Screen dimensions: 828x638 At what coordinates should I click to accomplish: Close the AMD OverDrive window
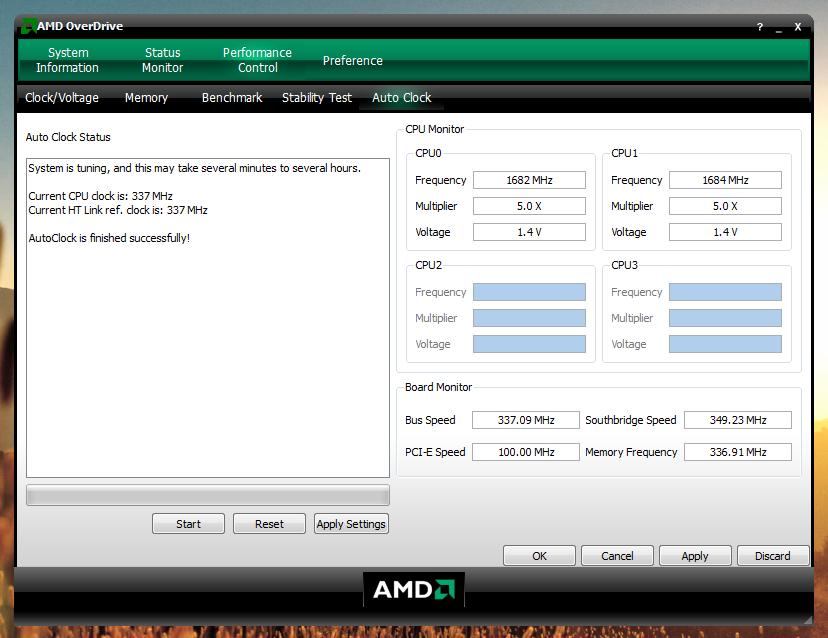[x=798, y=27]
